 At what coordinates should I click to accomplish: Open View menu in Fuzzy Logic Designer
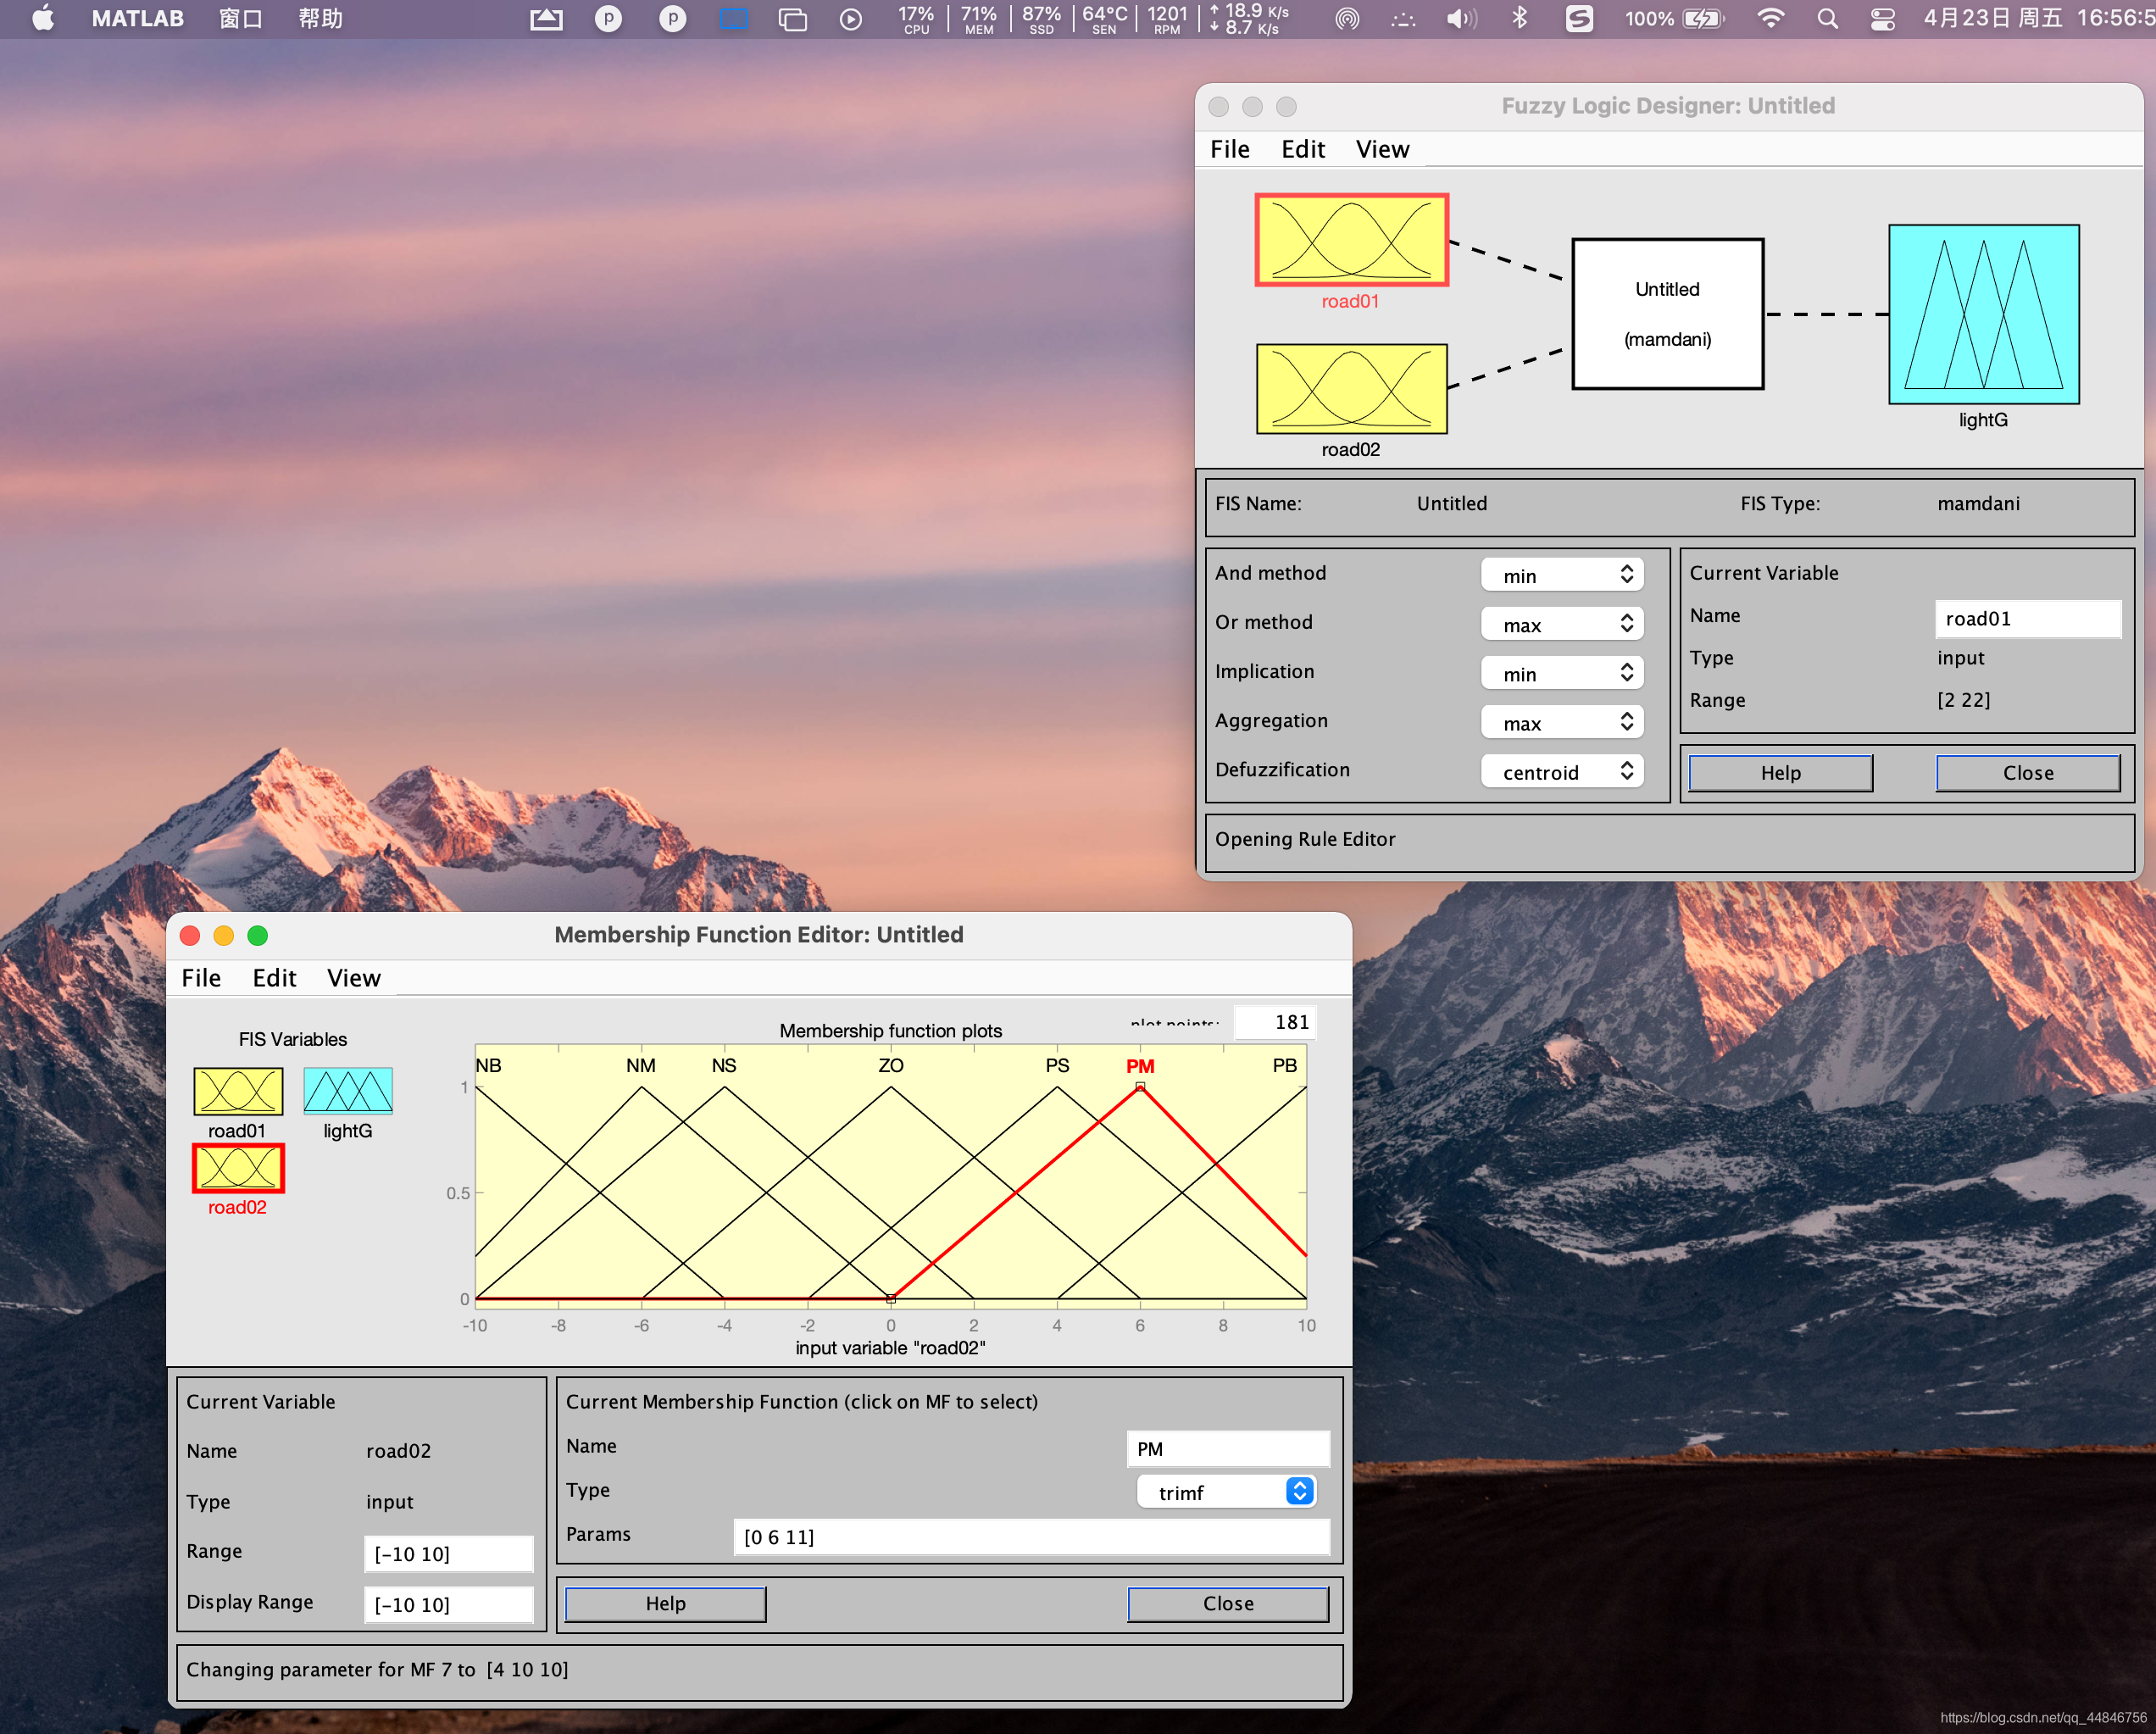pyautogui.click(x=1382, y=149)
